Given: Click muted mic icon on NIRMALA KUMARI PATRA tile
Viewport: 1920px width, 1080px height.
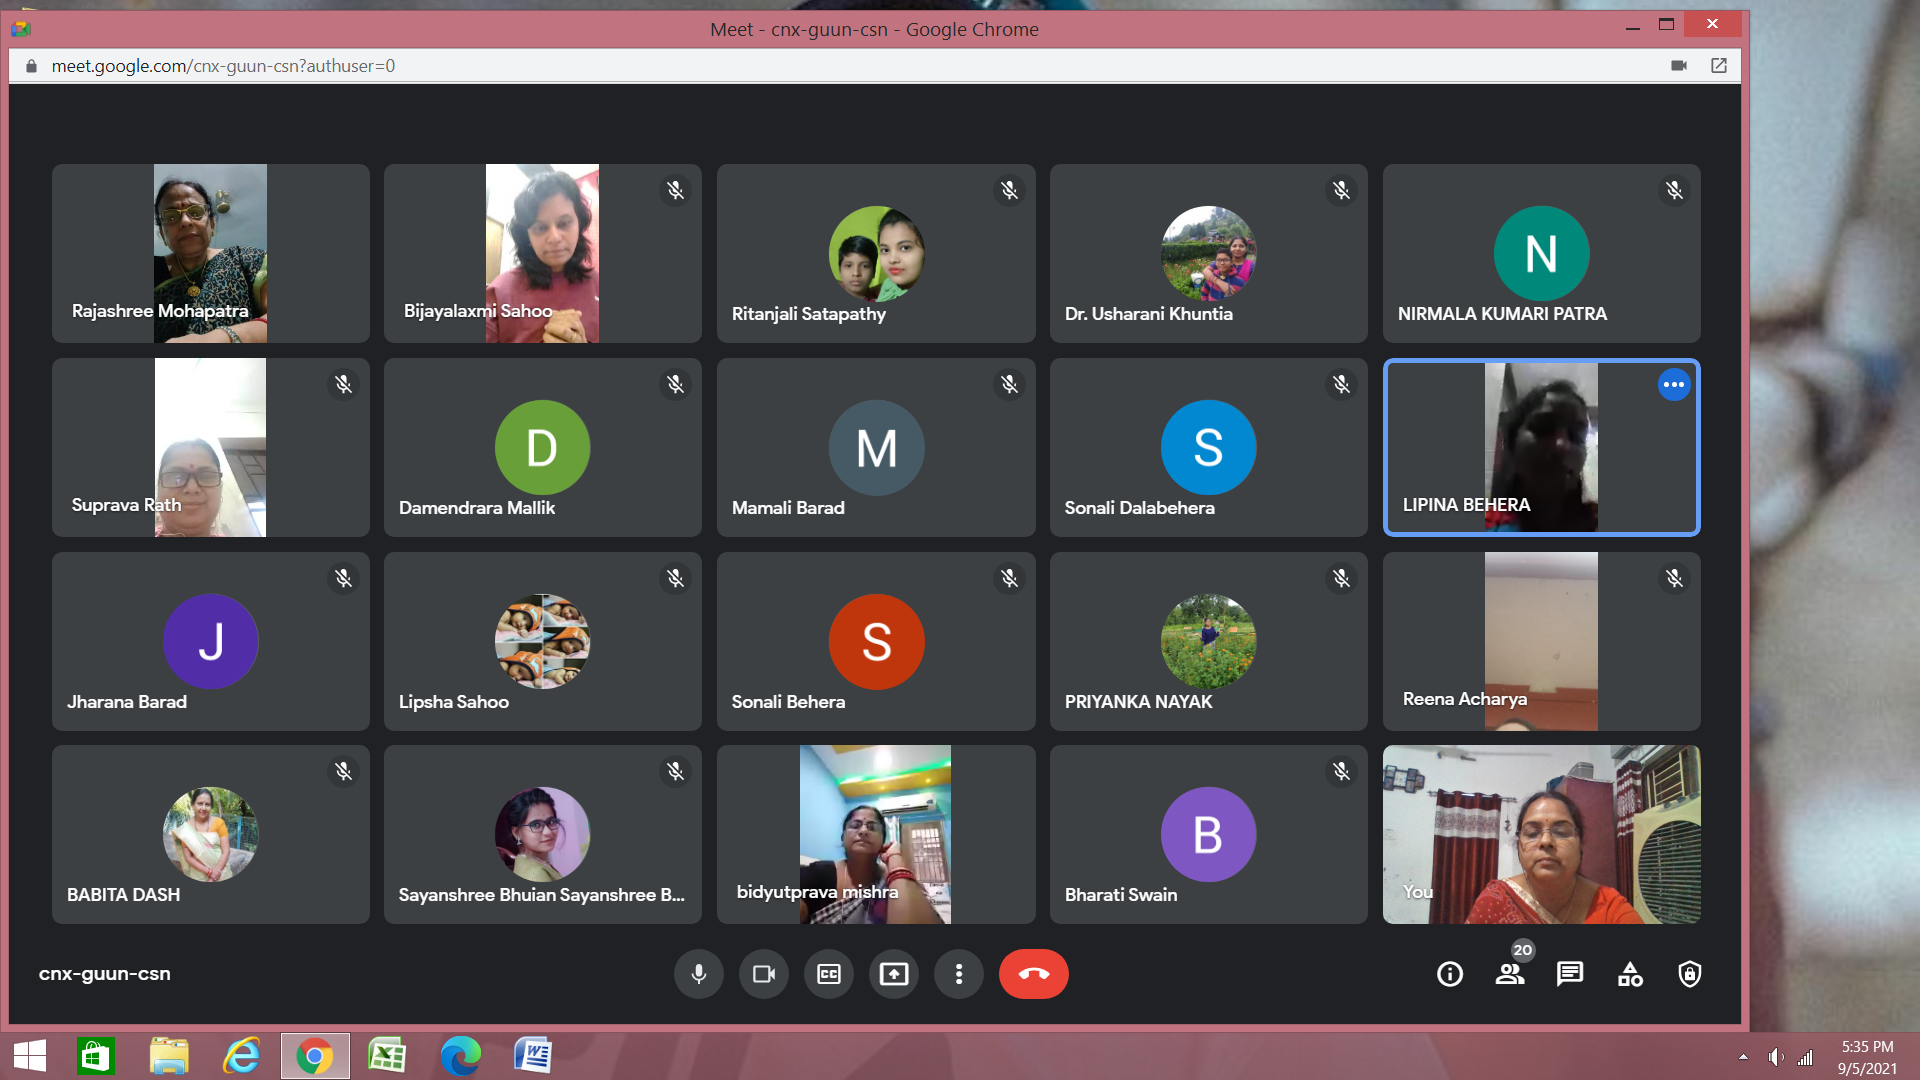Looking at the screenshot, I should tap(1675, 190).
